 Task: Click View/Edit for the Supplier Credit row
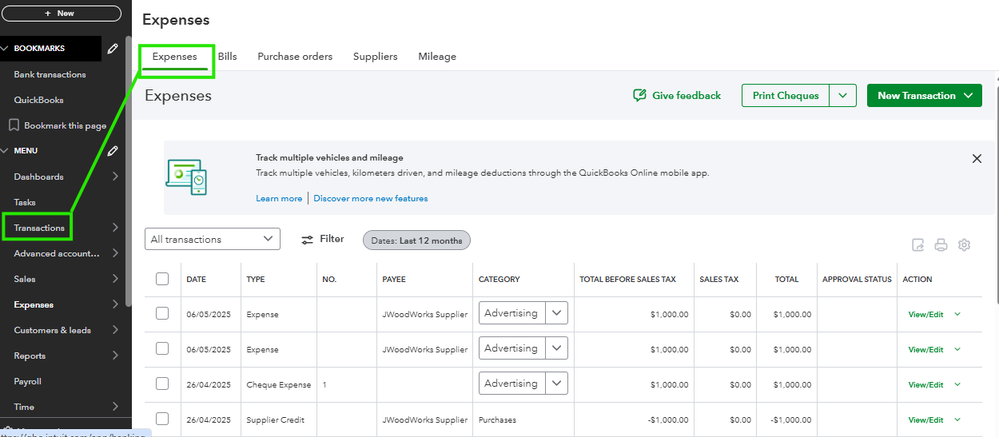pos(925,420)
